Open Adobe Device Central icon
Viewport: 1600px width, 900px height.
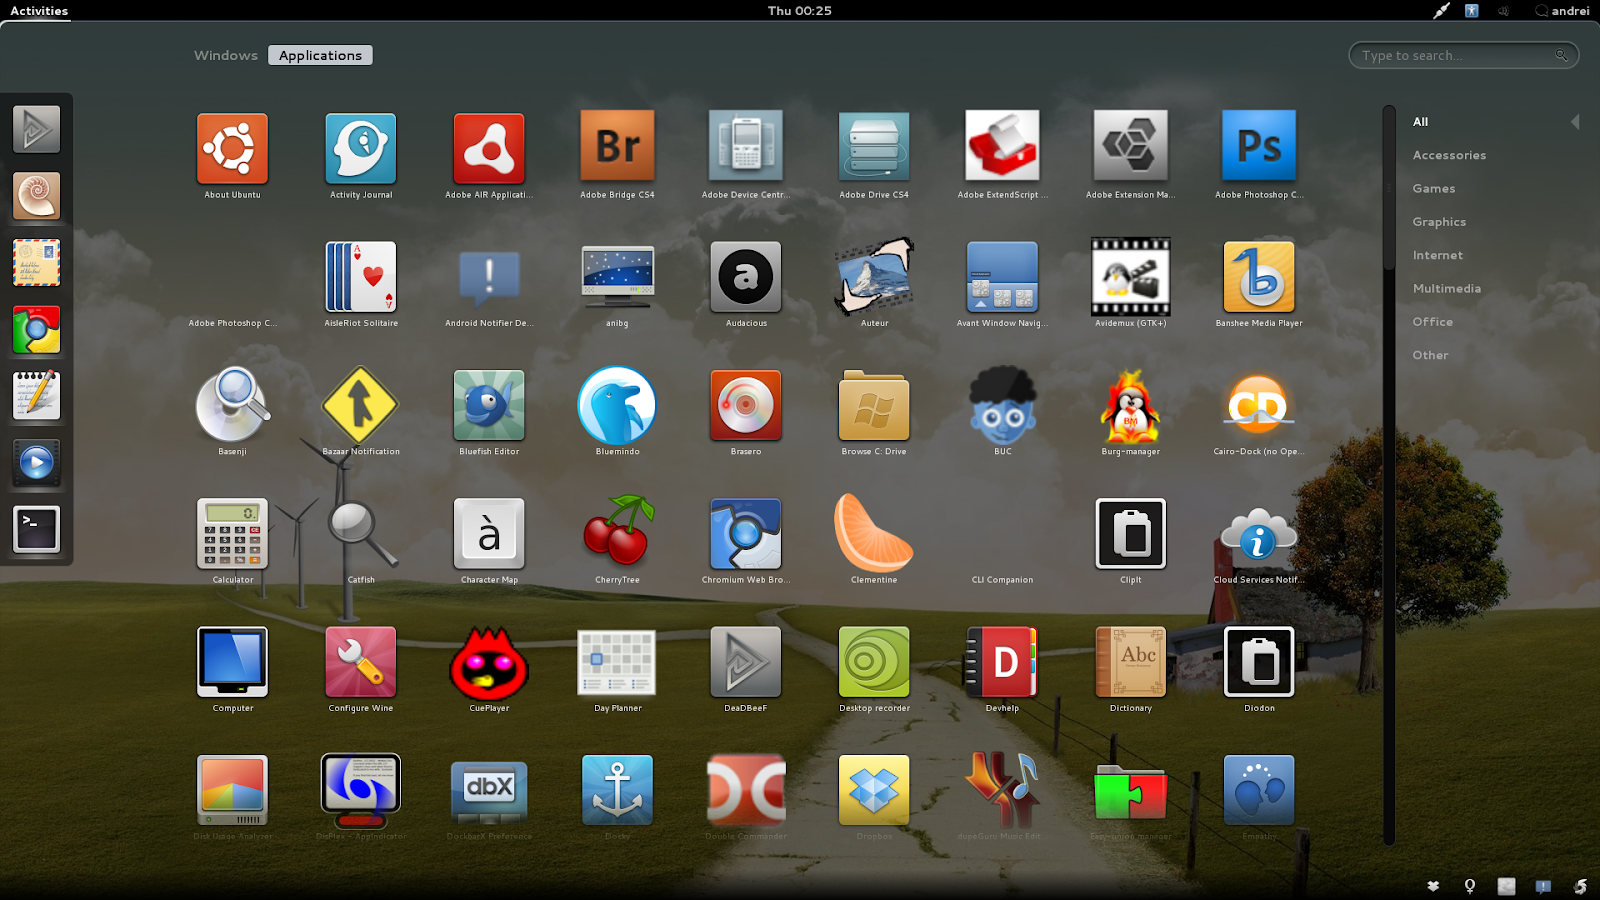click(x=746, y=146)
